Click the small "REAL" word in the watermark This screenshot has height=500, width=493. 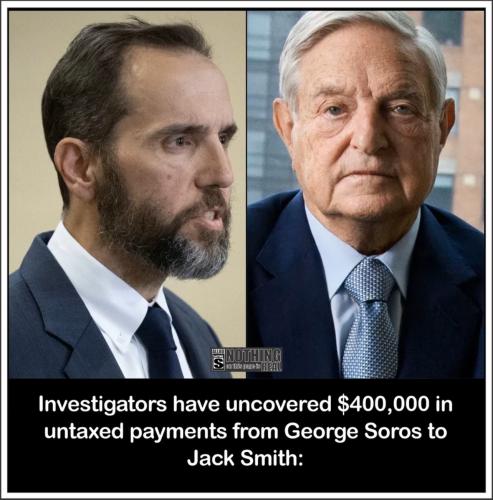tap(272, 367)
